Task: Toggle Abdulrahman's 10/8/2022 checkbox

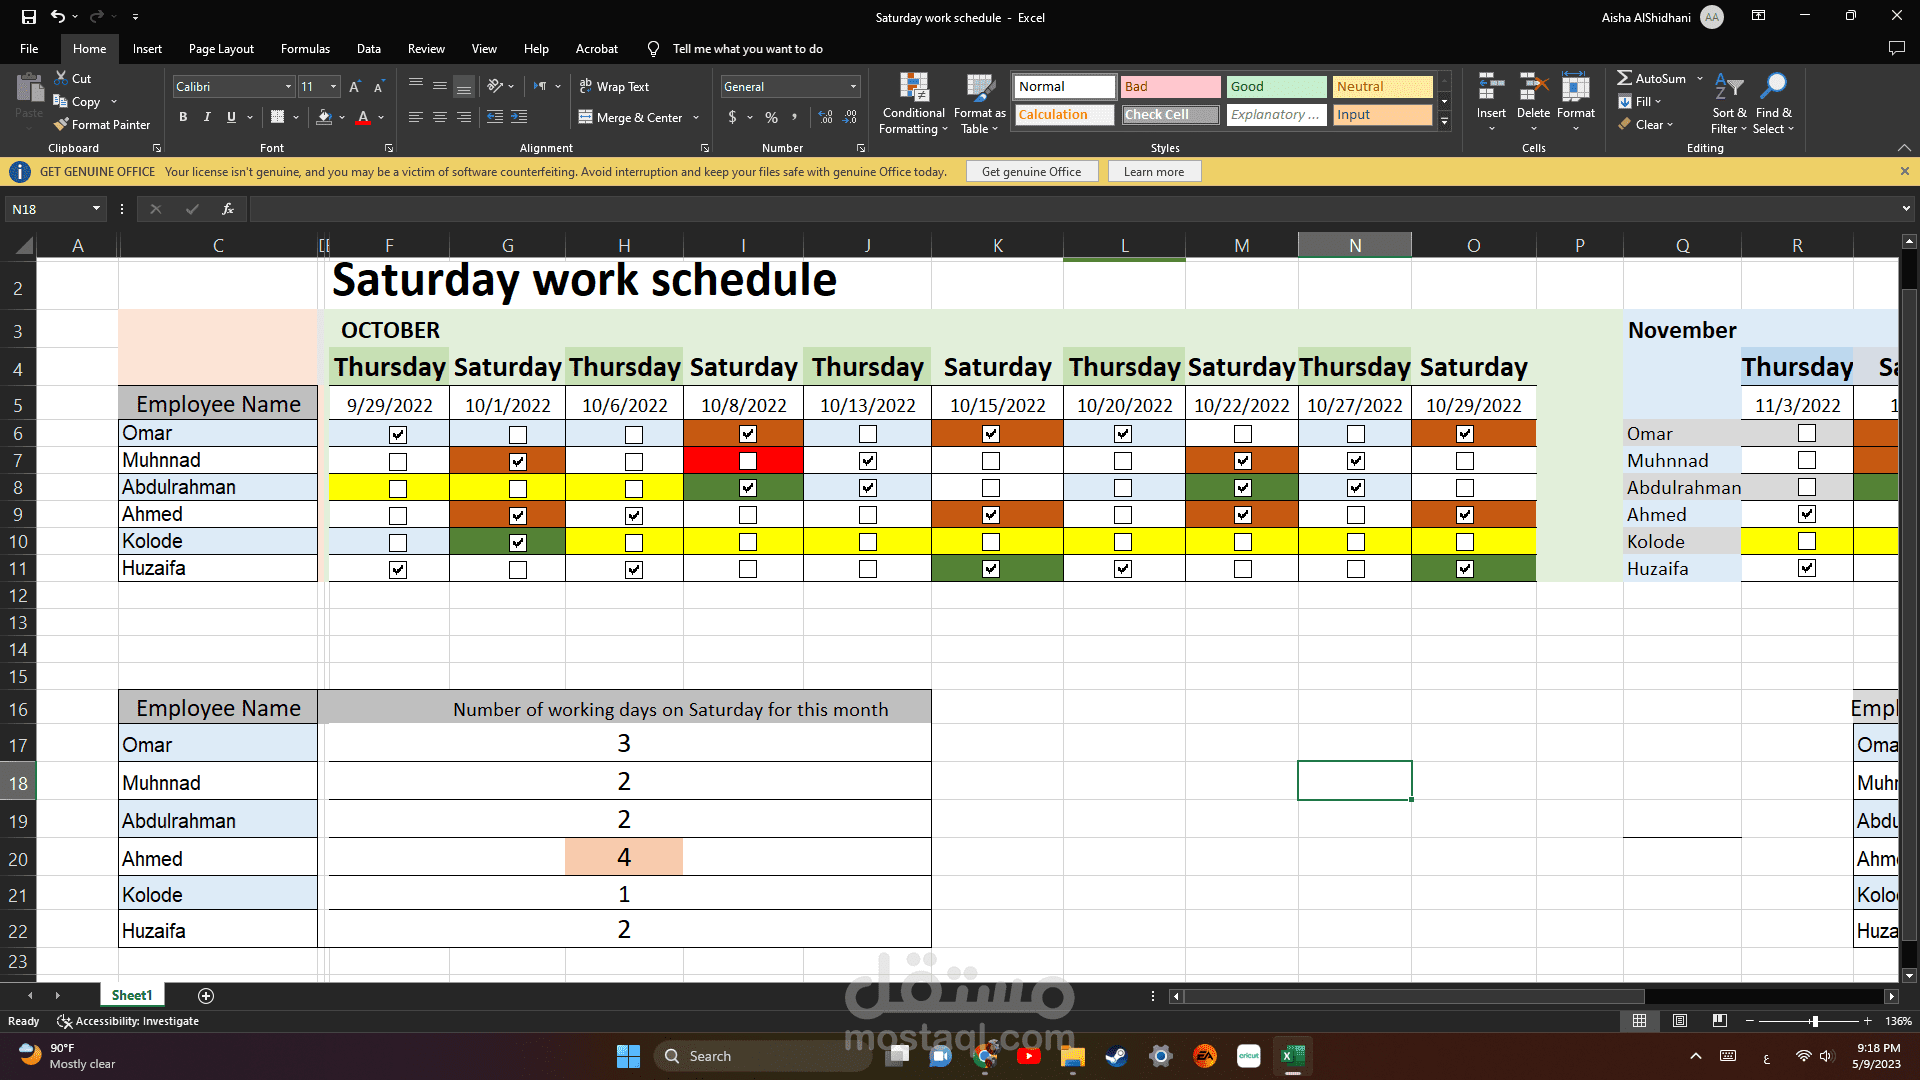Action: pyautogui.click(x=748, y=488)
